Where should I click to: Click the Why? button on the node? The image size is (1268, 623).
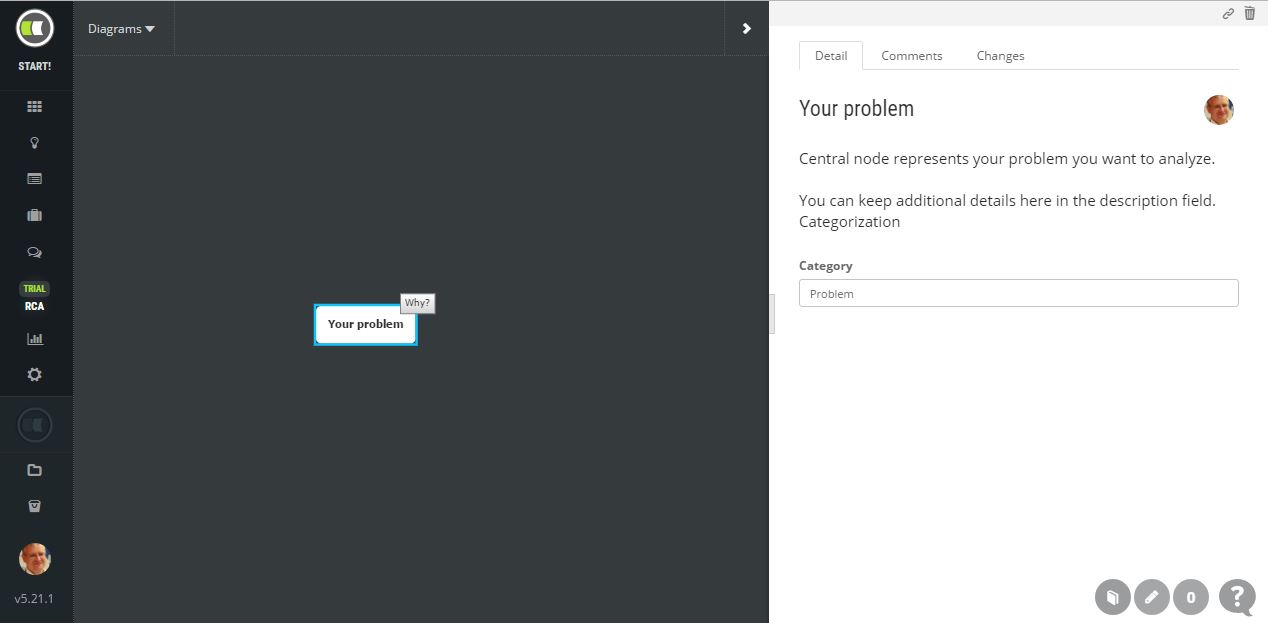coord(417,303)
